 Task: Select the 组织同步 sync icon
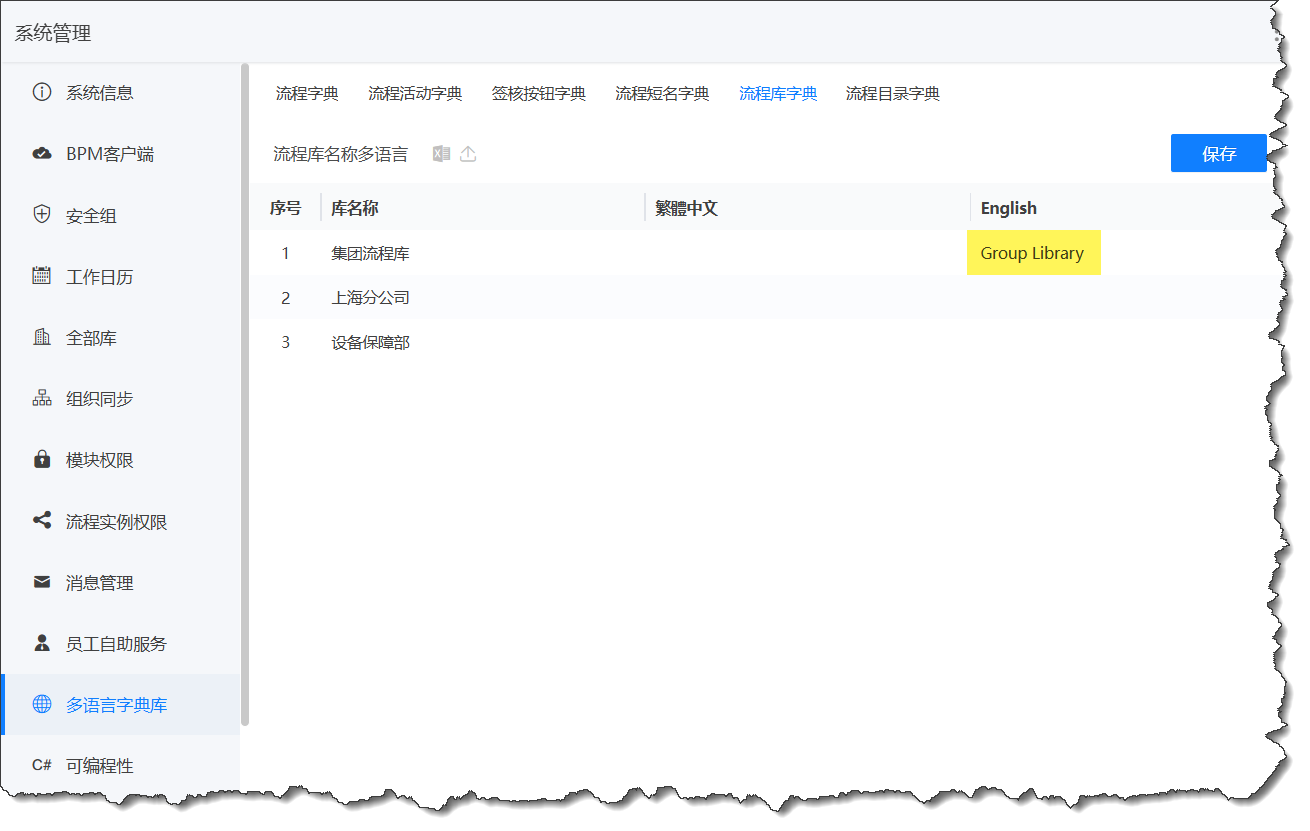[41, 397]
